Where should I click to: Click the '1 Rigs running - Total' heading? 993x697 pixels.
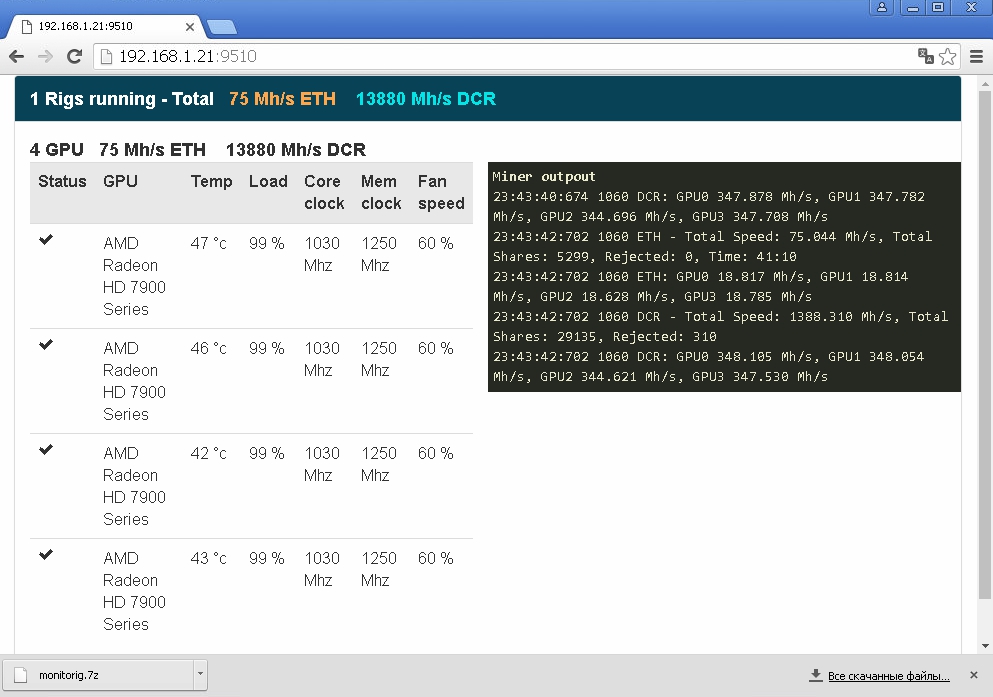click(122, 99)
